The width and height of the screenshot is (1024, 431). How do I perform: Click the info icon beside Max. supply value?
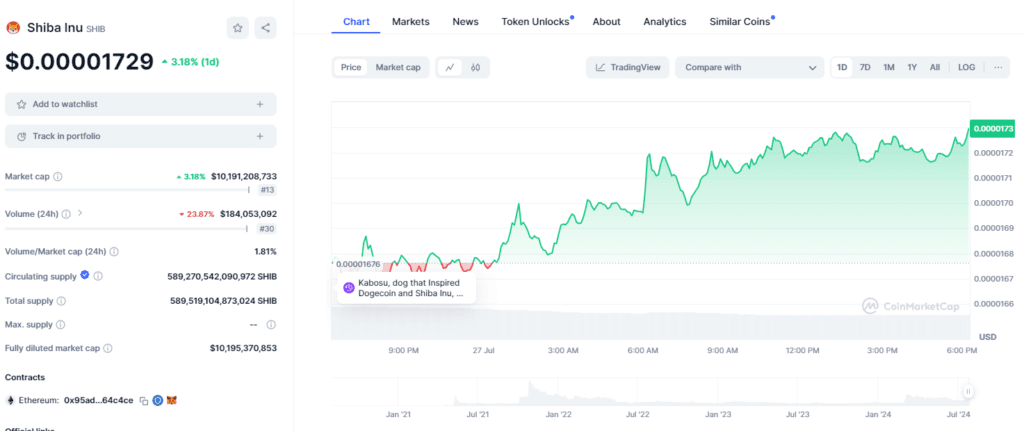click(x=271, y=325)
